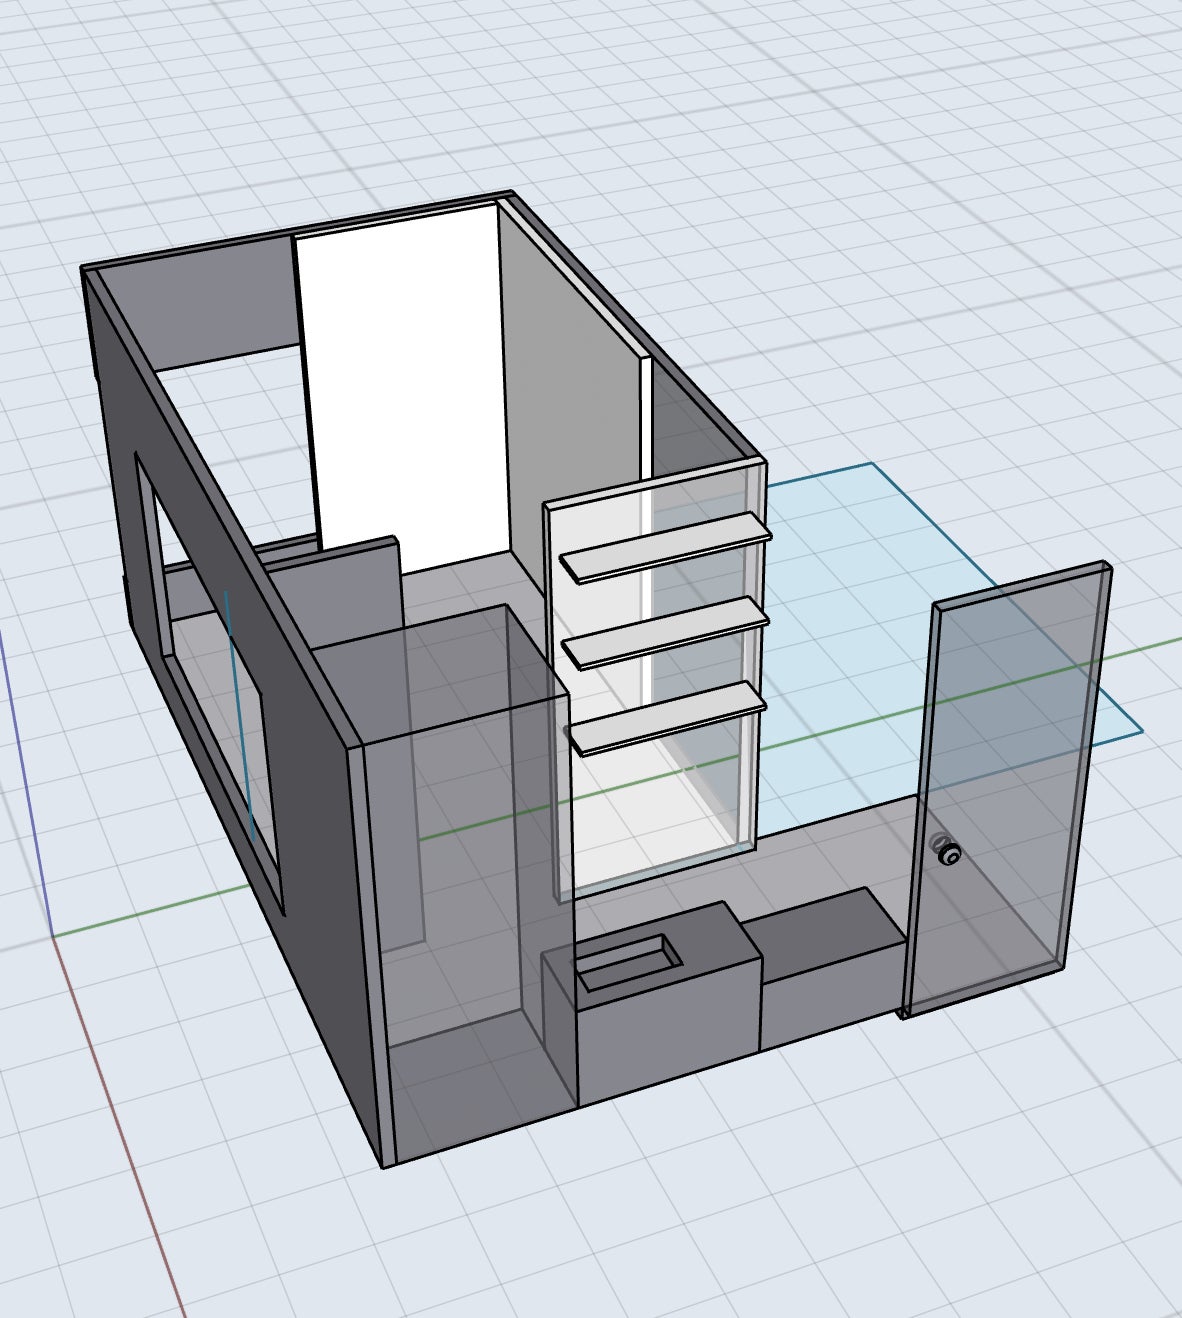Screen dimensions: 1182x1318
Task: Select the interior low partition wall
Action: (355, 590)
